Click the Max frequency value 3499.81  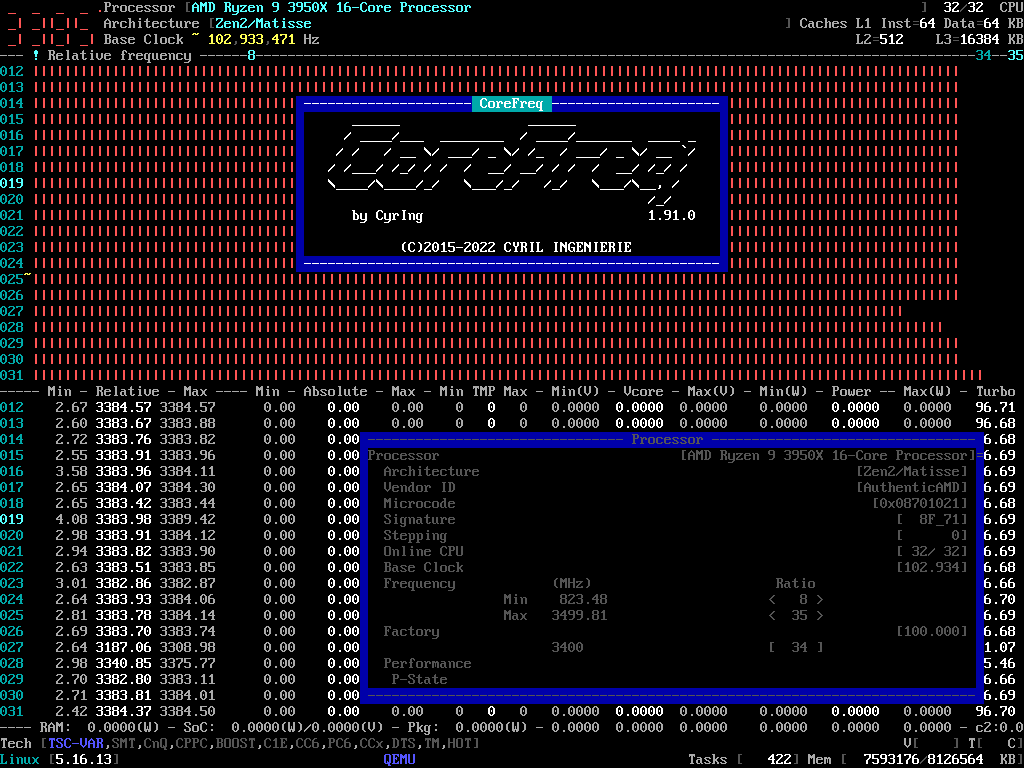click(x=579, y=616)
